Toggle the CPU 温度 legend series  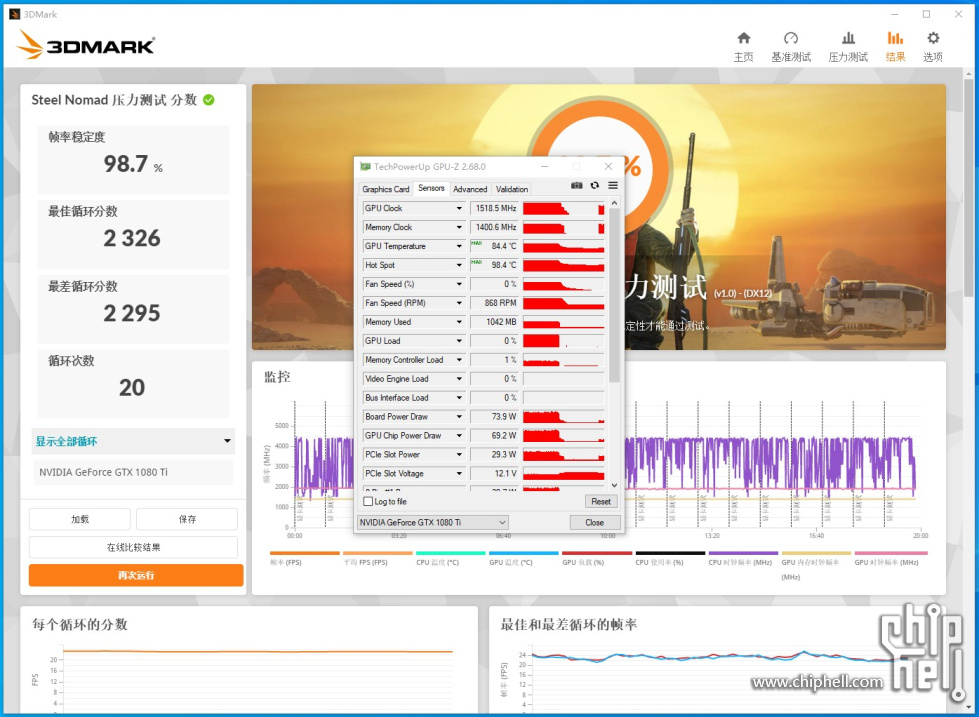(x=451, y=553)
